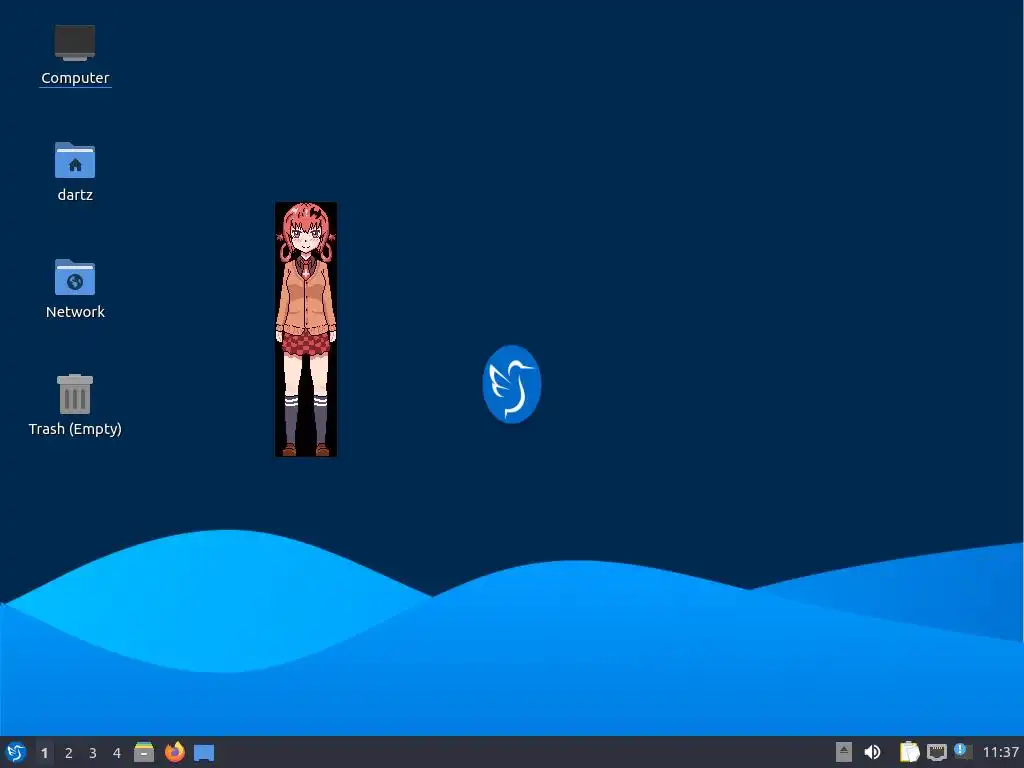Viewport: 1024px width, 768px height.
Task: Switch to workspace 3
Action: tap(93, 753)
